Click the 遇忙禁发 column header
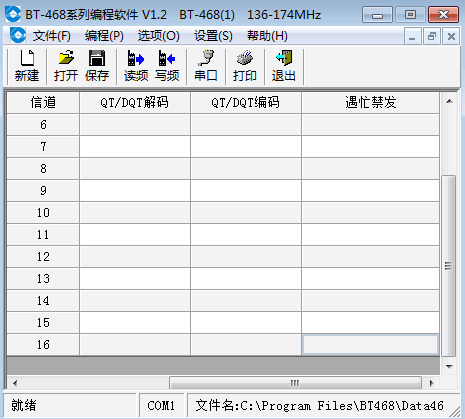The width and height of the screenshot is (465, 419). coord(370,102)
